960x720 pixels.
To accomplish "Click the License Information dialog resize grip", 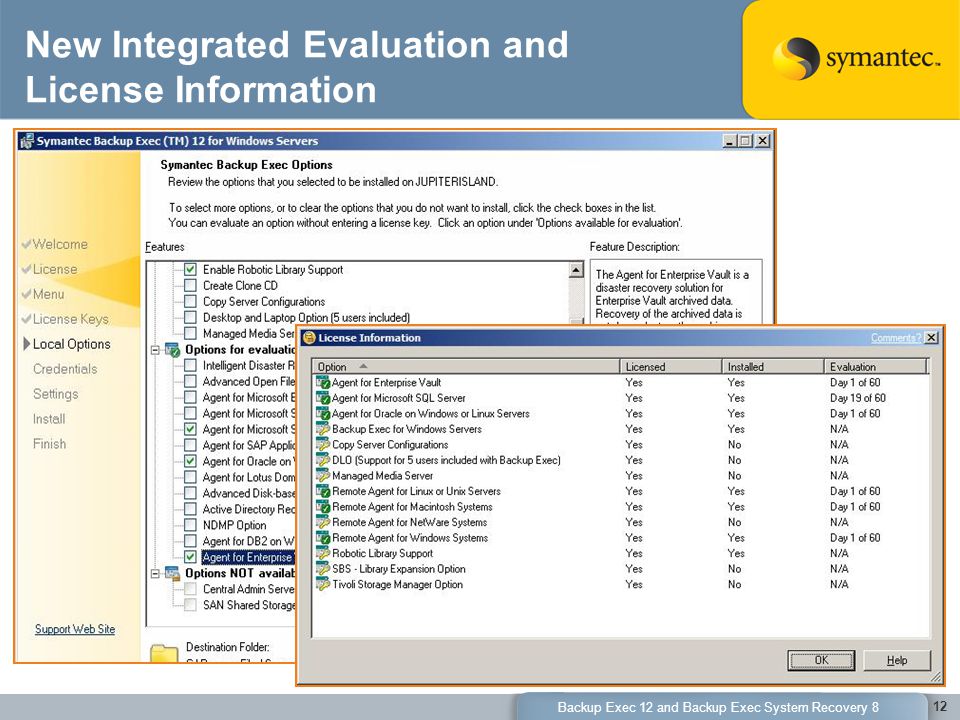I will pos(936,677).
